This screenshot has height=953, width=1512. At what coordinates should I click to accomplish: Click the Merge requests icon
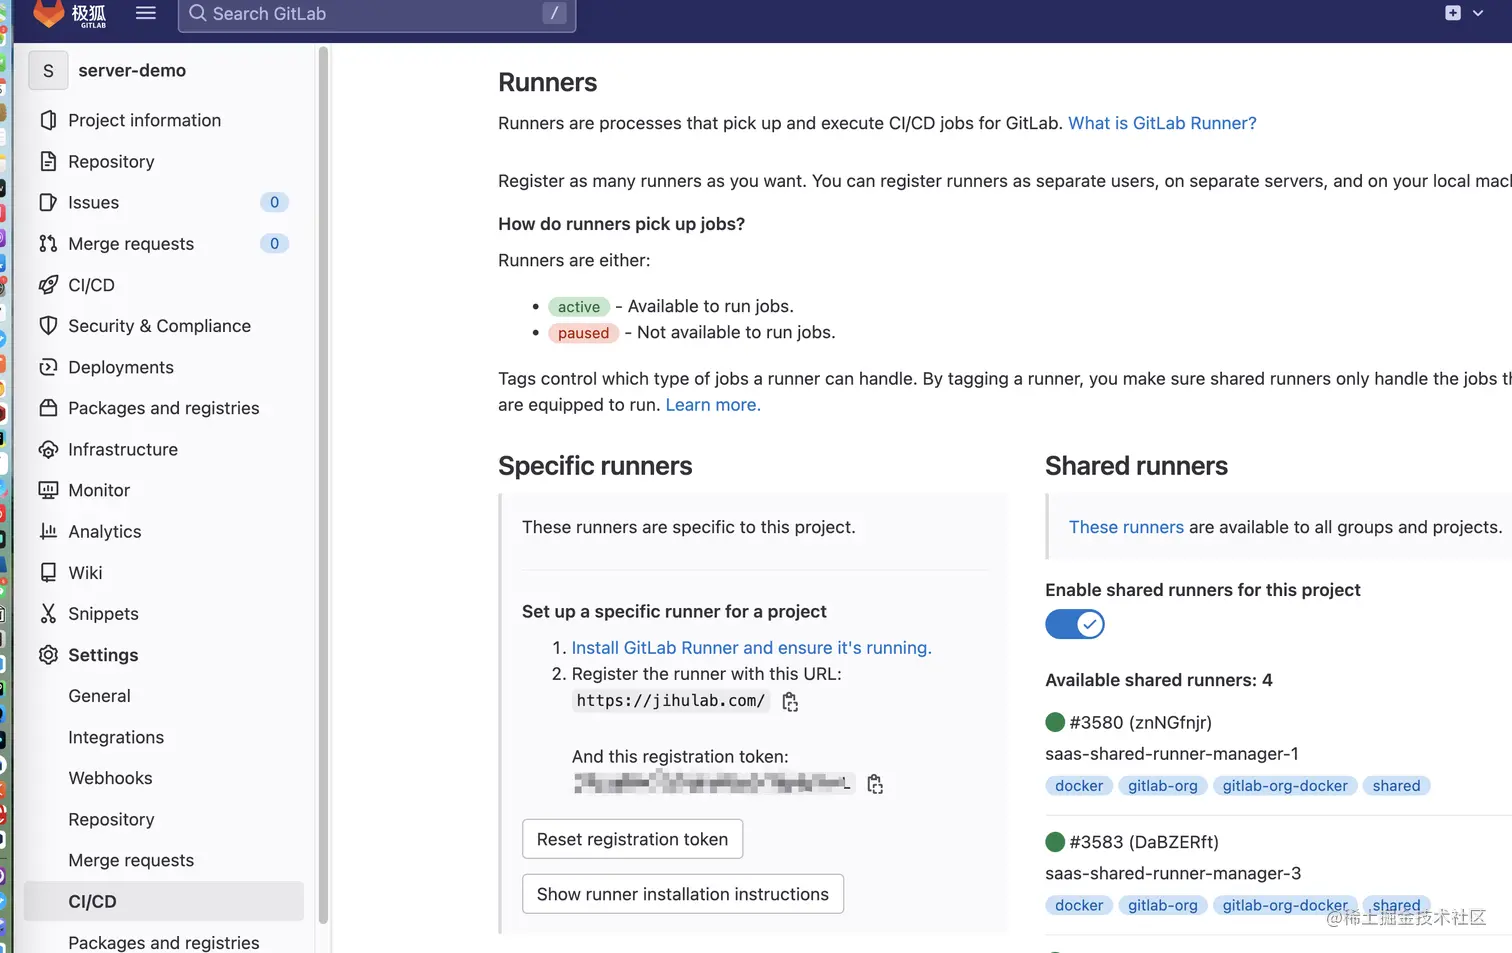point(48,243)
